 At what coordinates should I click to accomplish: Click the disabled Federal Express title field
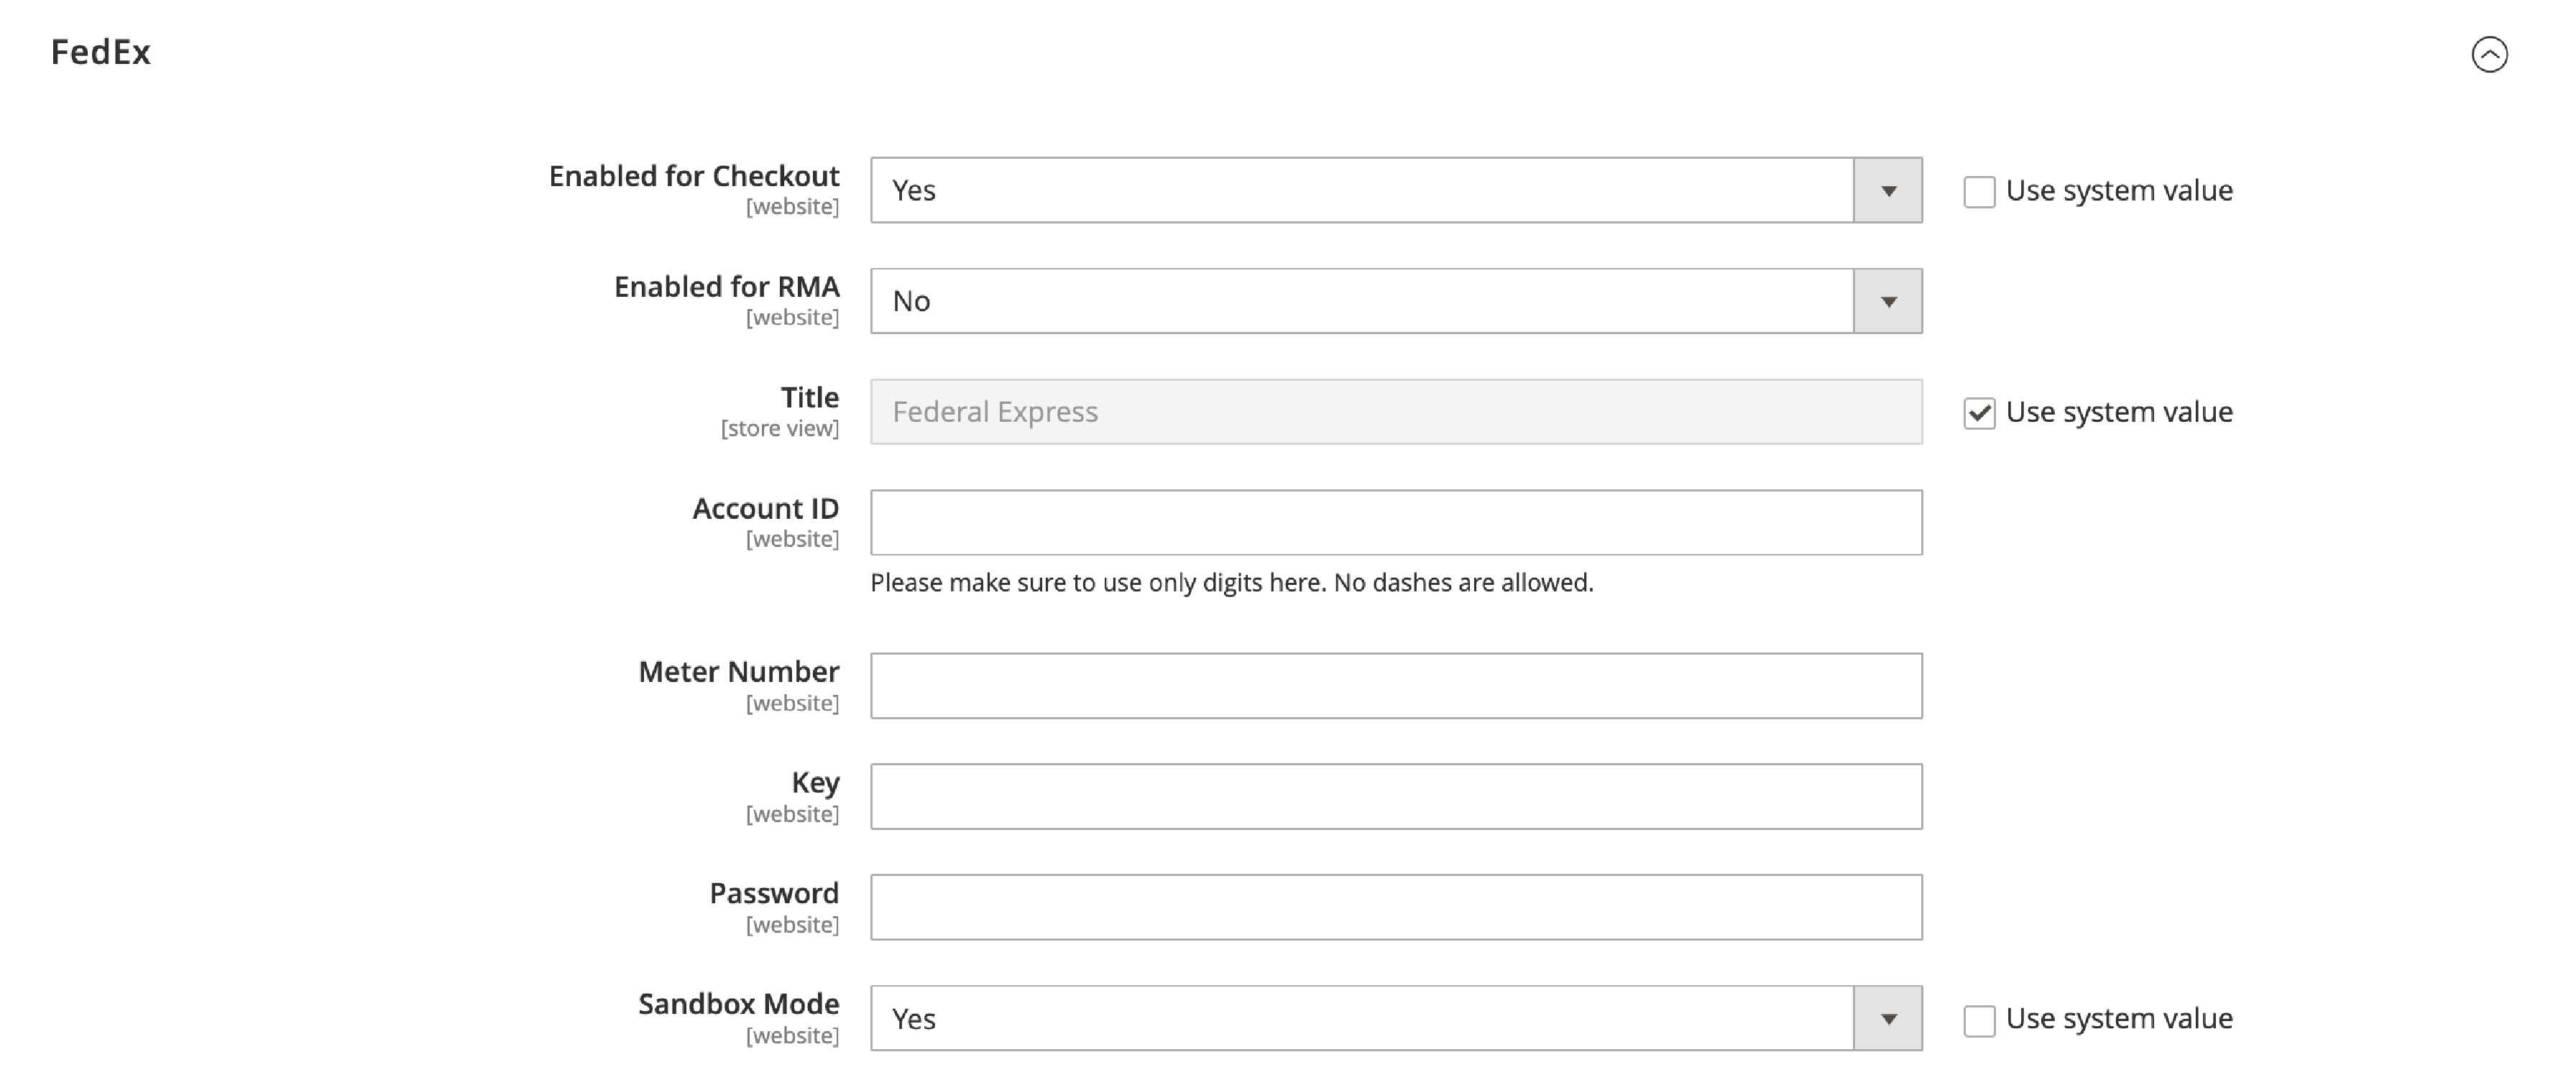(1396, 412)
